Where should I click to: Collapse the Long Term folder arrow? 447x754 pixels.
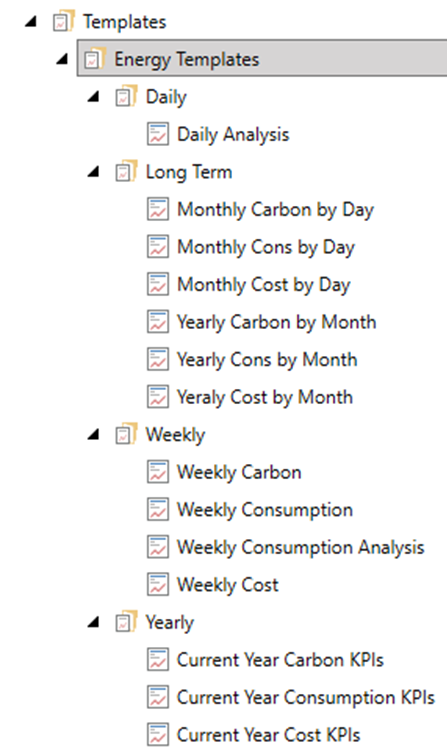[x=93, y=172]
